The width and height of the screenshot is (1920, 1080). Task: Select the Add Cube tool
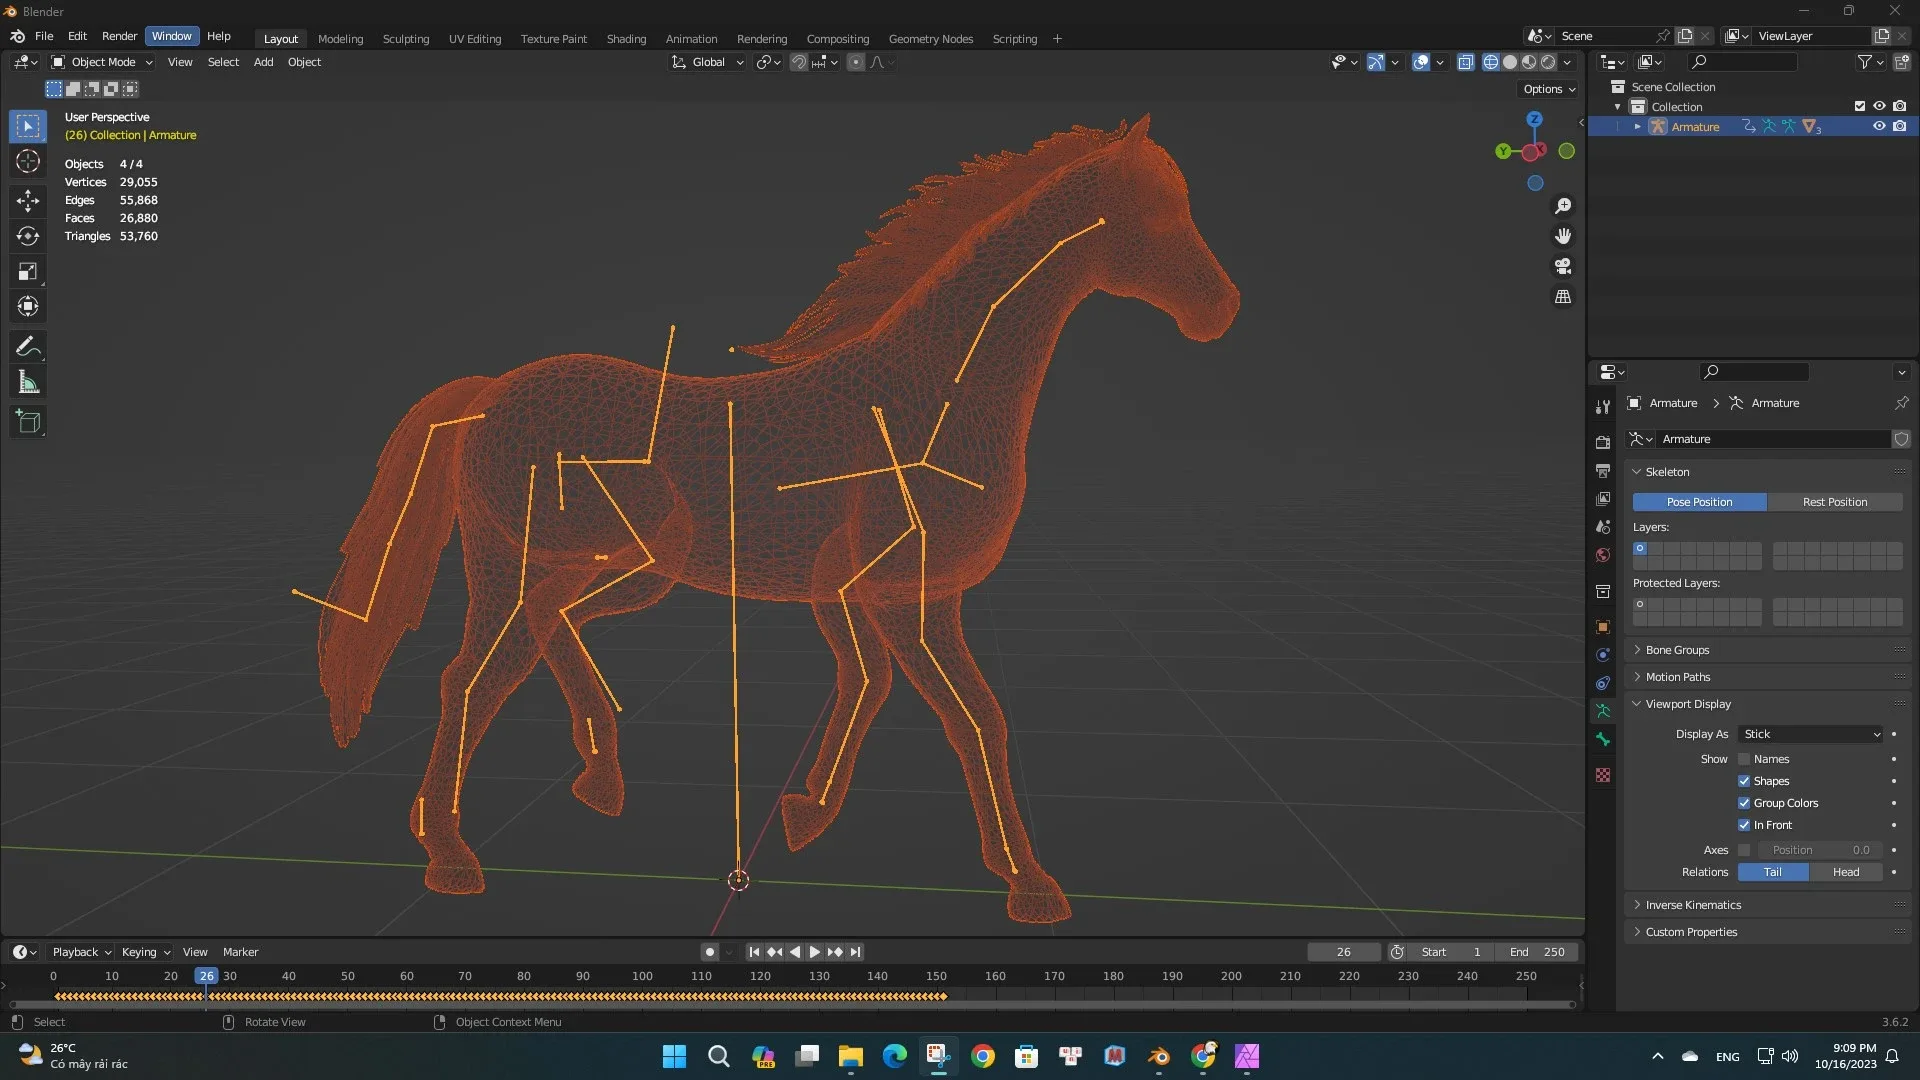coord(28,422)
